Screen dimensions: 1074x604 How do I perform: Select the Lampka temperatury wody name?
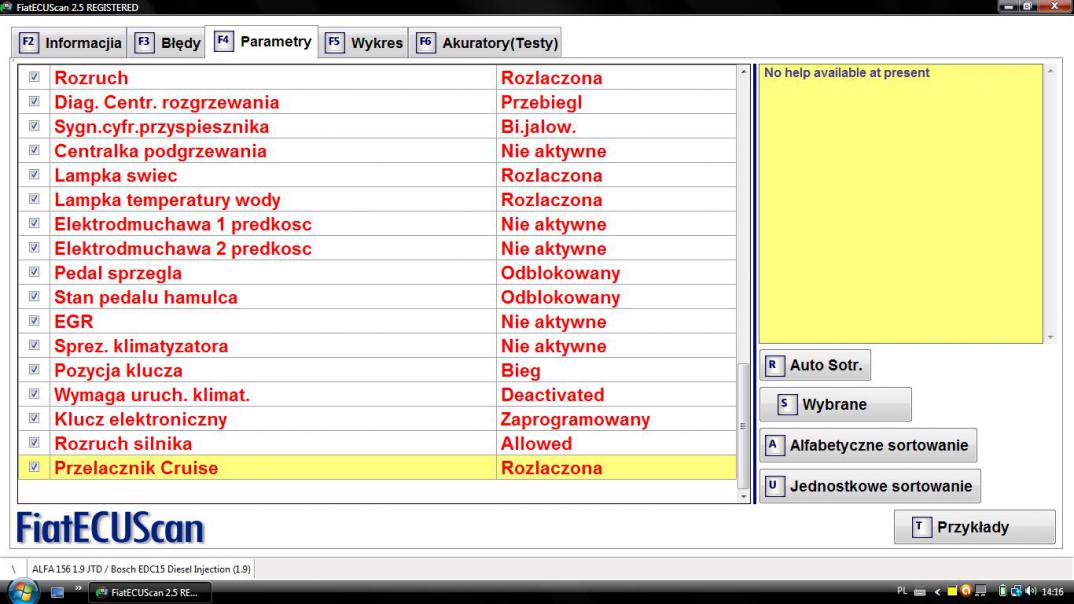coord(167,200)
